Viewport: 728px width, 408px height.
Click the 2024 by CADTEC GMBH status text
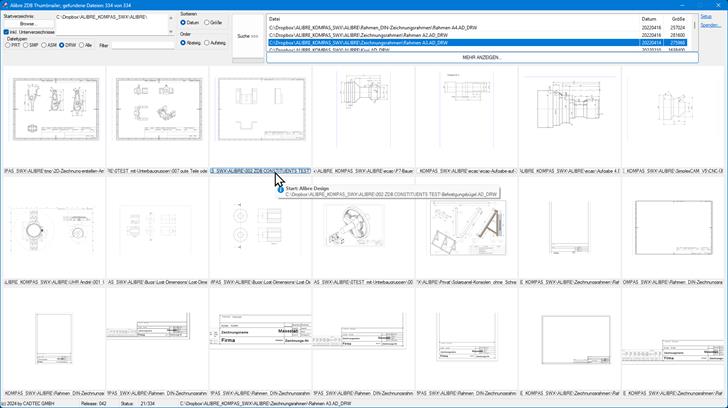pyautogui.click(x=28, y=404)
